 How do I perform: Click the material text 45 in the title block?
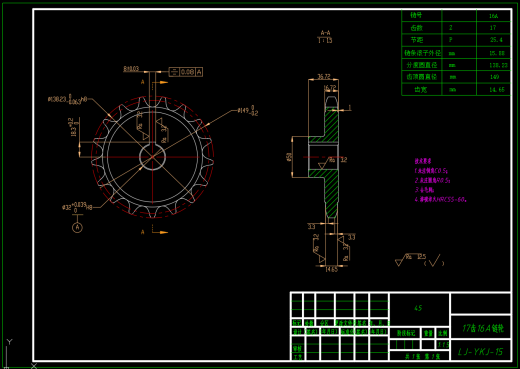[418, 308]
